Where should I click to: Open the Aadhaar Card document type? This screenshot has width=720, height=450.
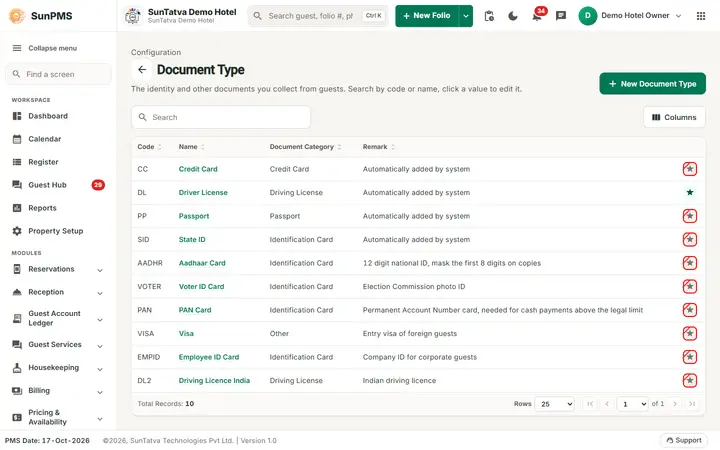202,263
